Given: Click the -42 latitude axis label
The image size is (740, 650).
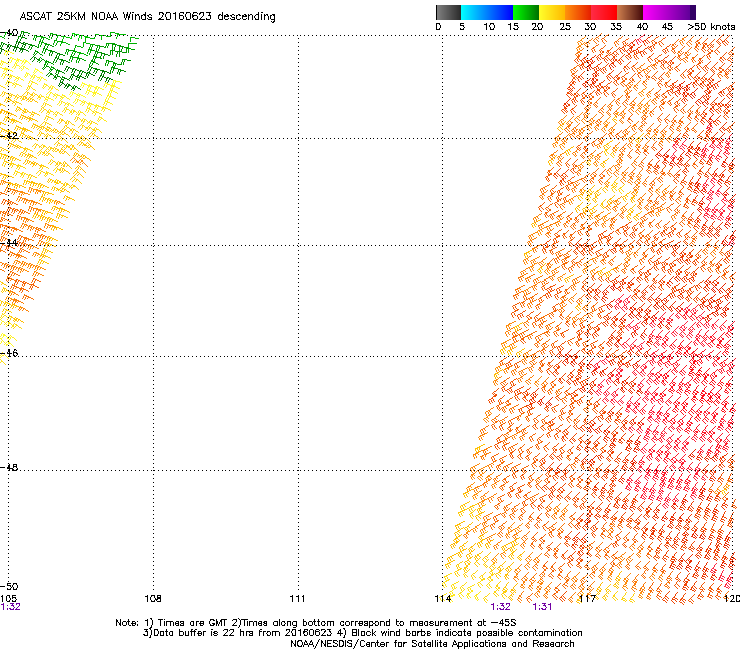Looking at the screenshot, I should (x=9, y=135).
